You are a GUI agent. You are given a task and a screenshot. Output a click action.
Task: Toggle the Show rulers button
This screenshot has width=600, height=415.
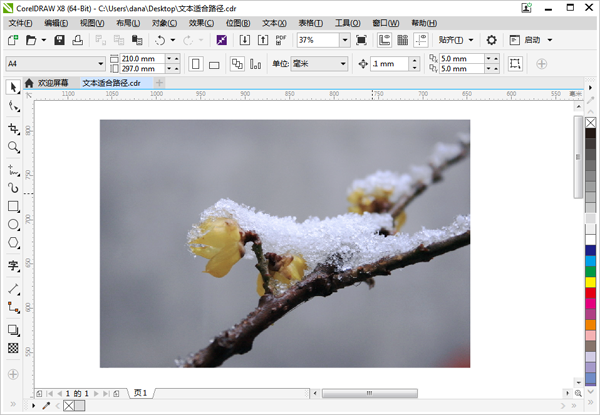pos(385,40)
